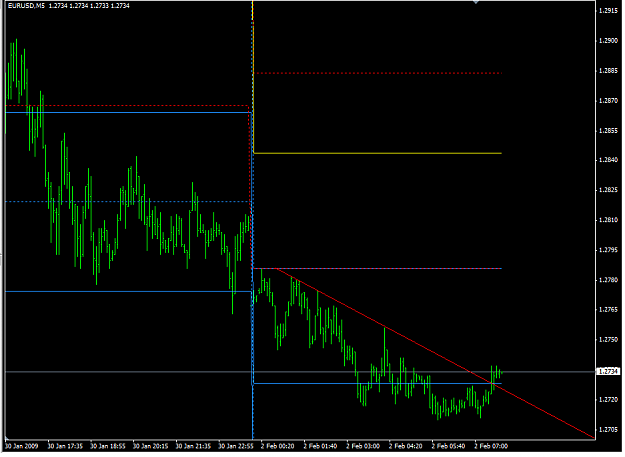
Task: Click the 30 Jan 20:15 time label
Action: point(150,446)
